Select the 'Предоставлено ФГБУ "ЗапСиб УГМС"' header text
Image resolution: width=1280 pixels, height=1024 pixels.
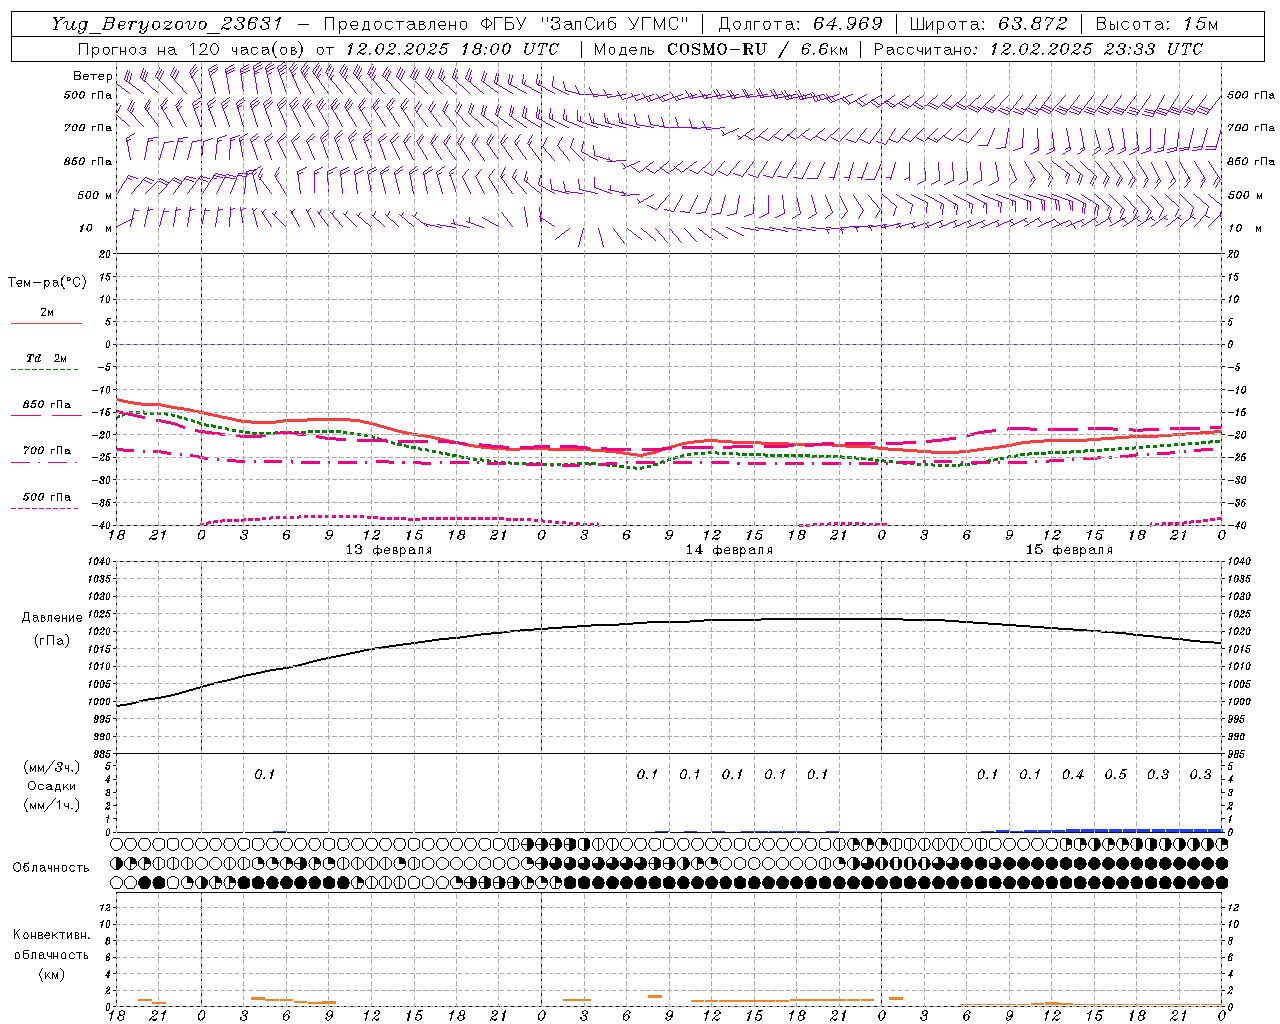507,24
